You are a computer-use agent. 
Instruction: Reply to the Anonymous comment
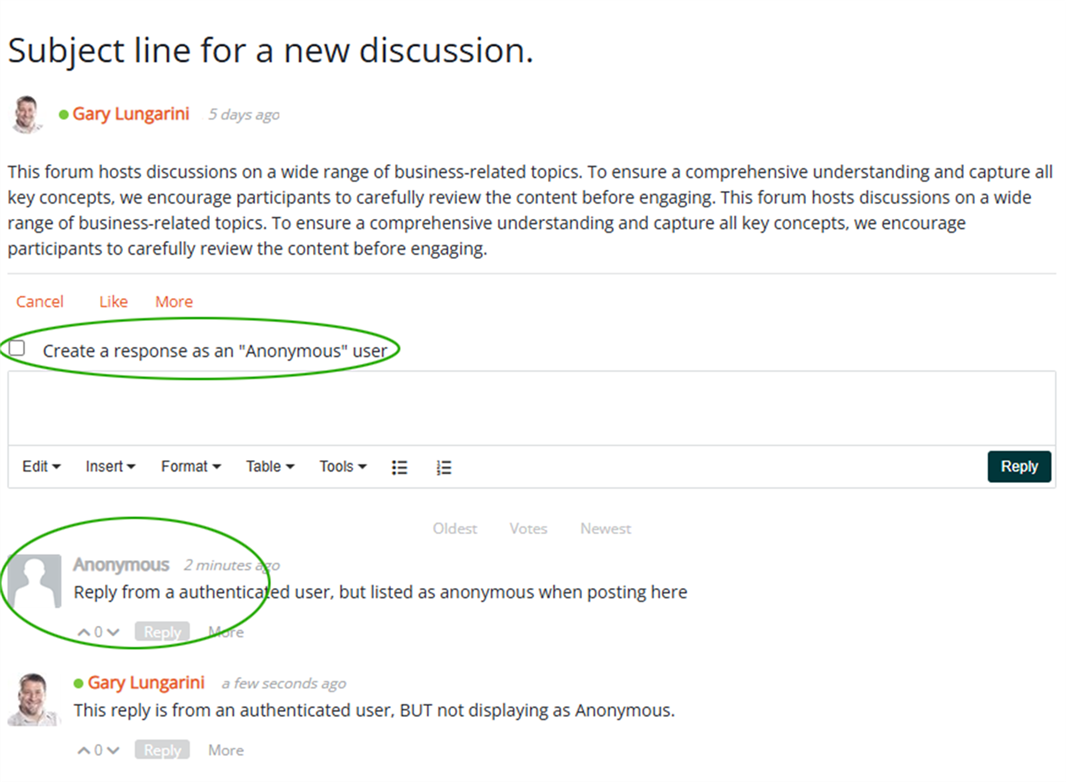tap(162, 632)
